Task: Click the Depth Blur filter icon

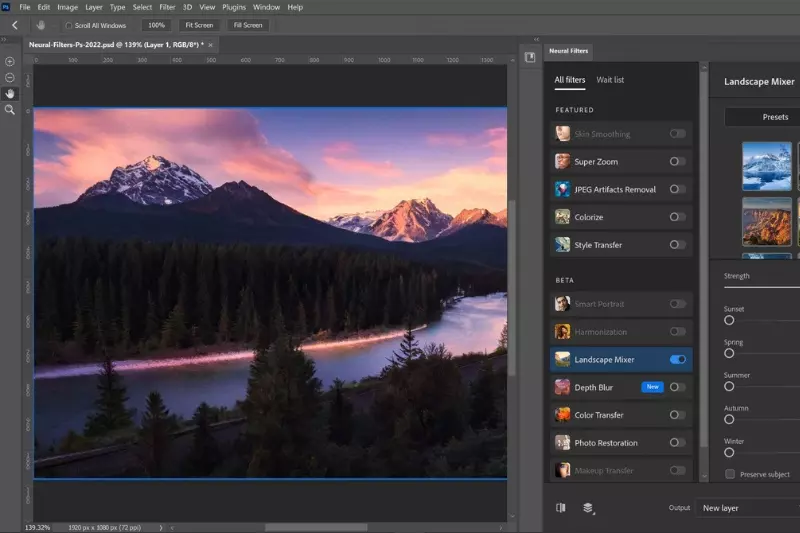Action: coord(563,387)
